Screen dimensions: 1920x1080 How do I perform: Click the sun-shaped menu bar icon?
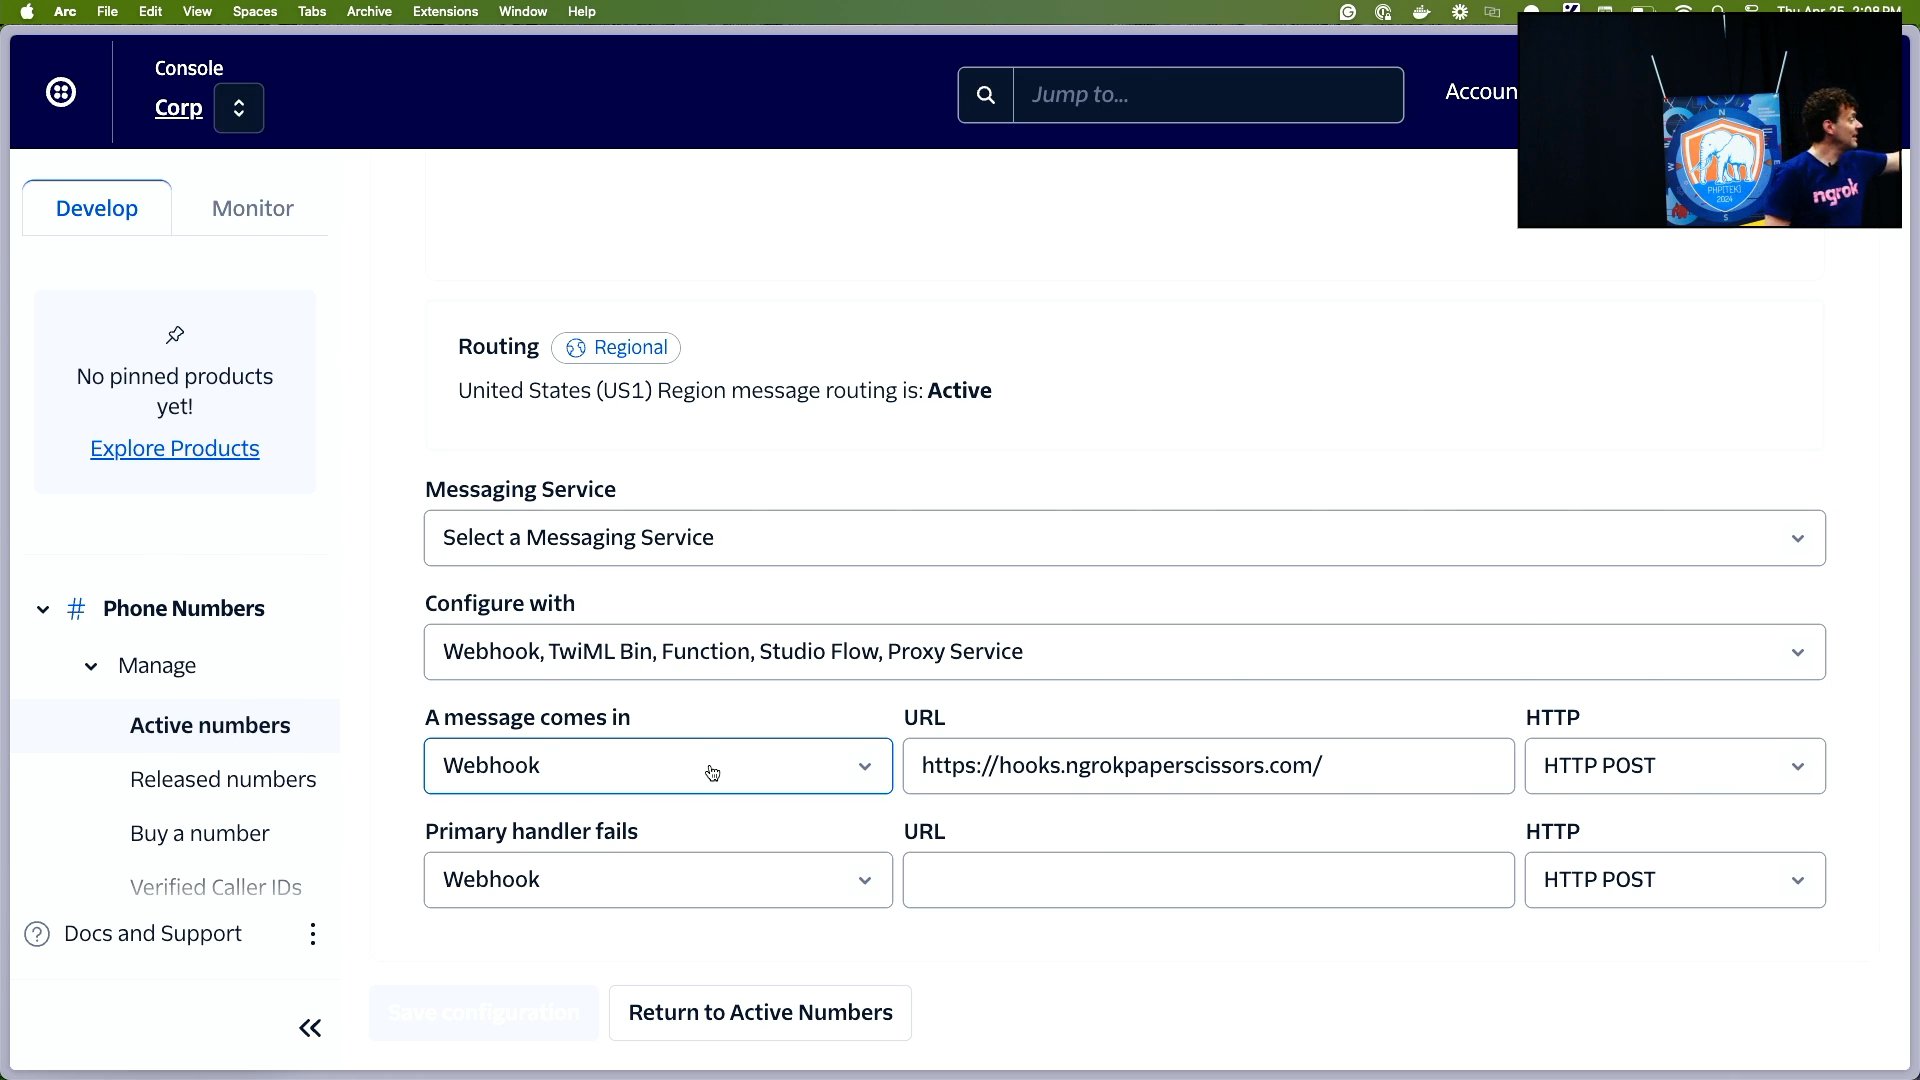pos(1460,12)
